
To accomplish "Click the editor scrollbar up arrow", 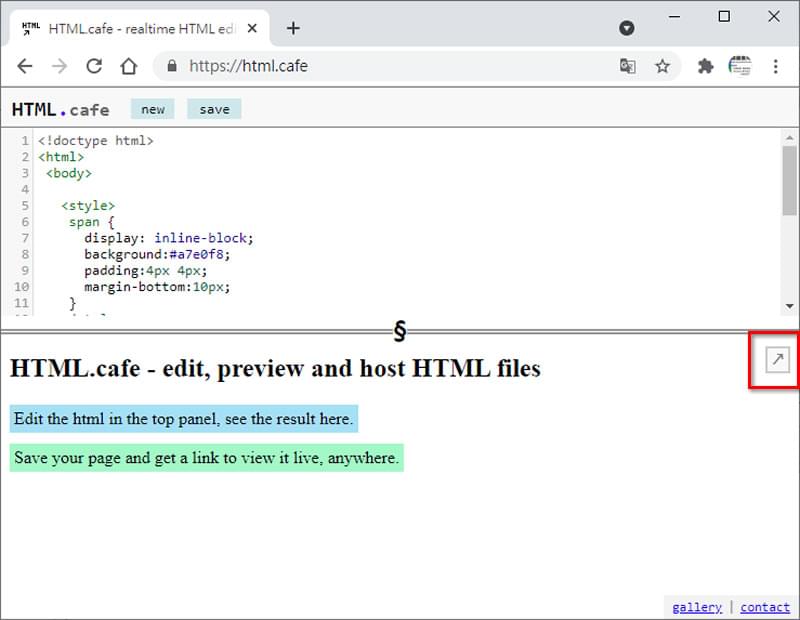I will pyautogui.click(x=789, y=138).
